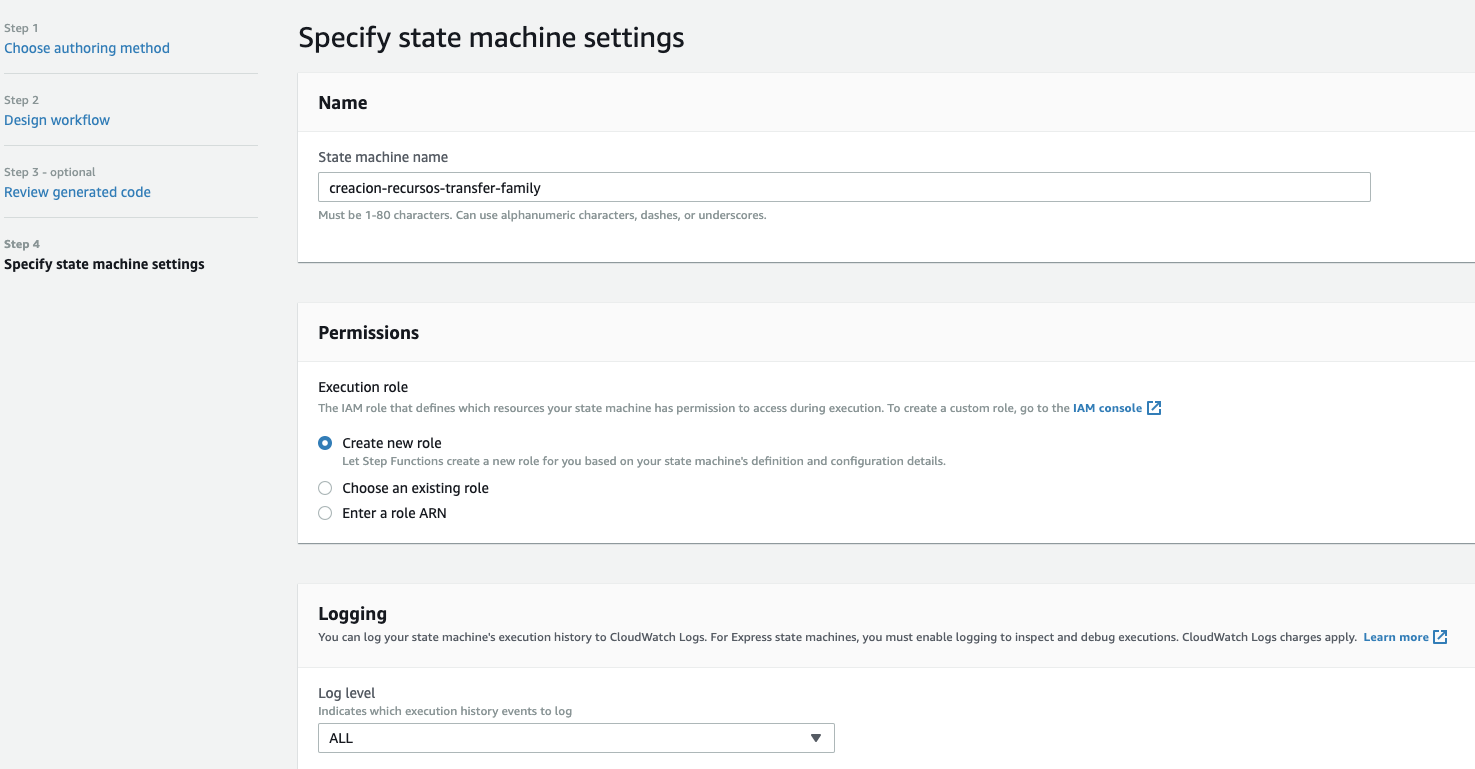Click the Log level field label
This screenshot has height=769, width=1475.
click(346, 693)
